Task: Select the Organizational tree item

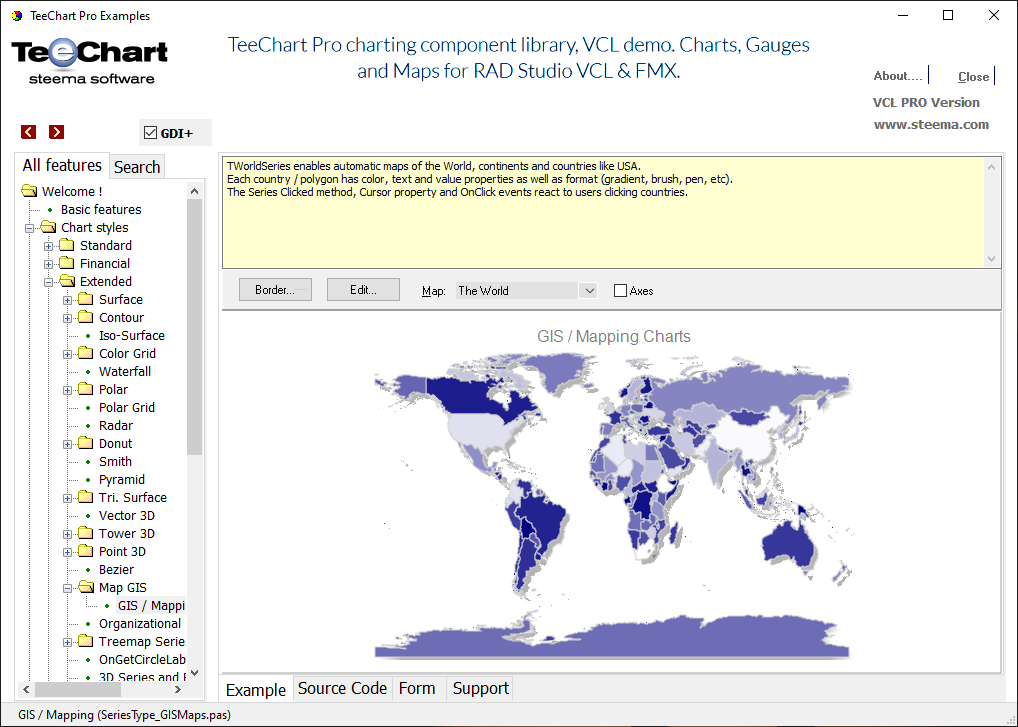Action: (x=140, y=624)
